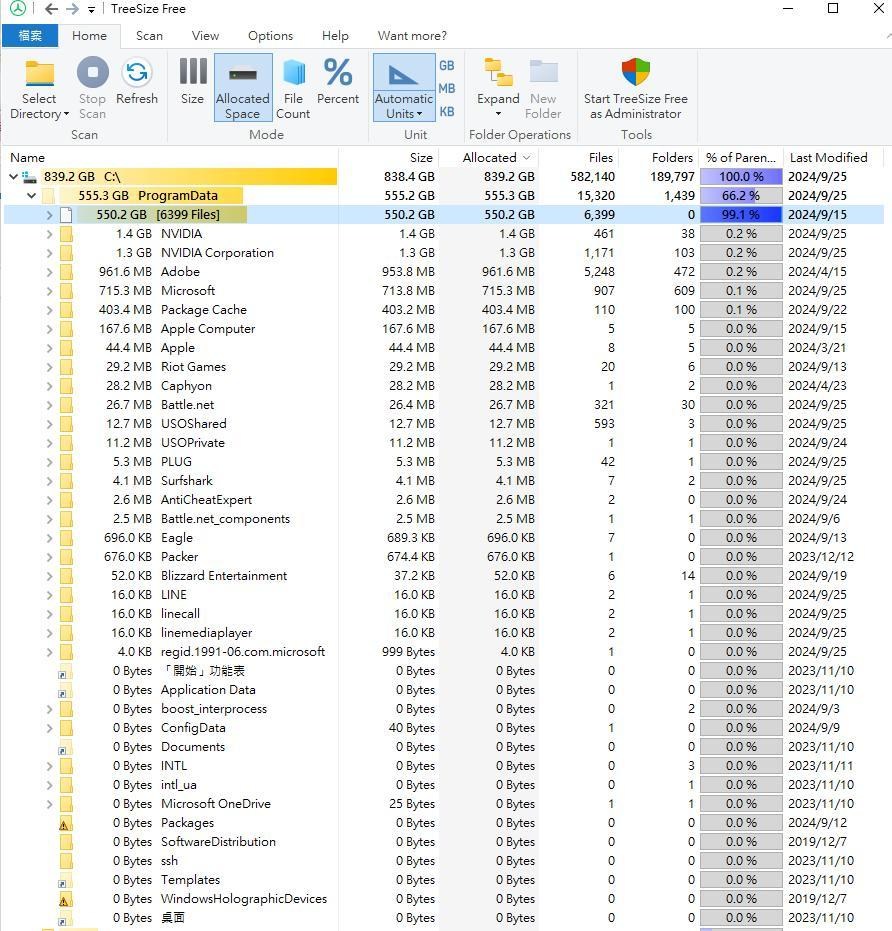Viewport: 892px width, 931px height.
Task: Toggle Automatic Units option
Action: (403, 74)
